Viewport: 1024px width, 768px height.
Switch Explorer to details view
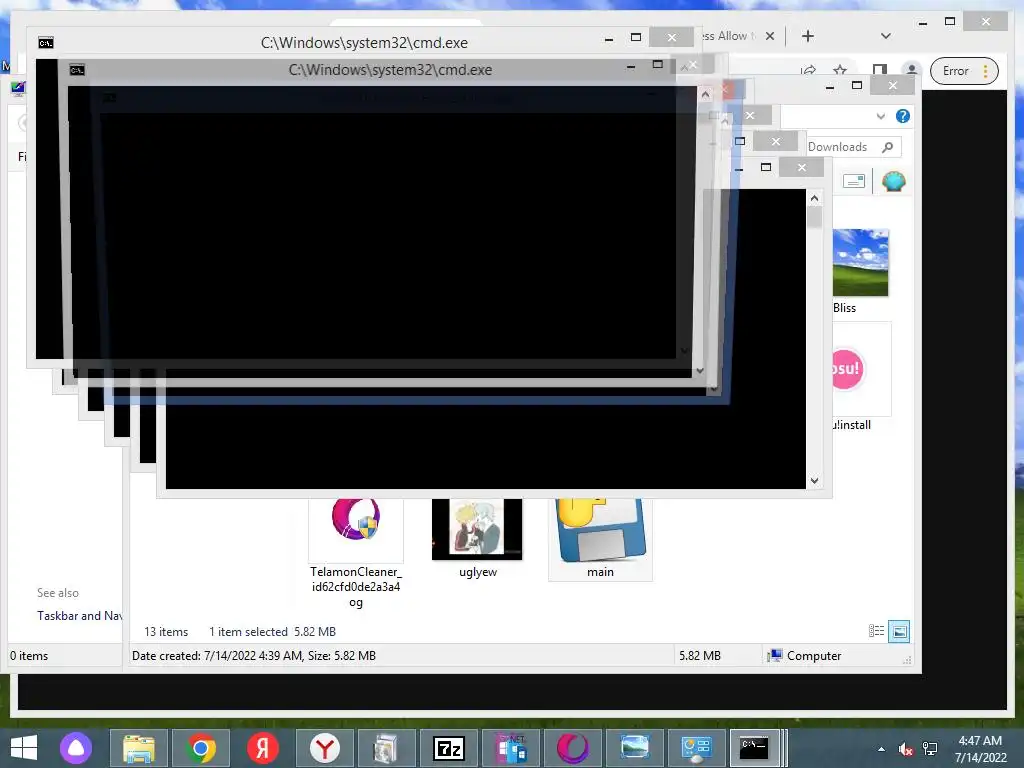pyautogui.click(x=876, y=631)
